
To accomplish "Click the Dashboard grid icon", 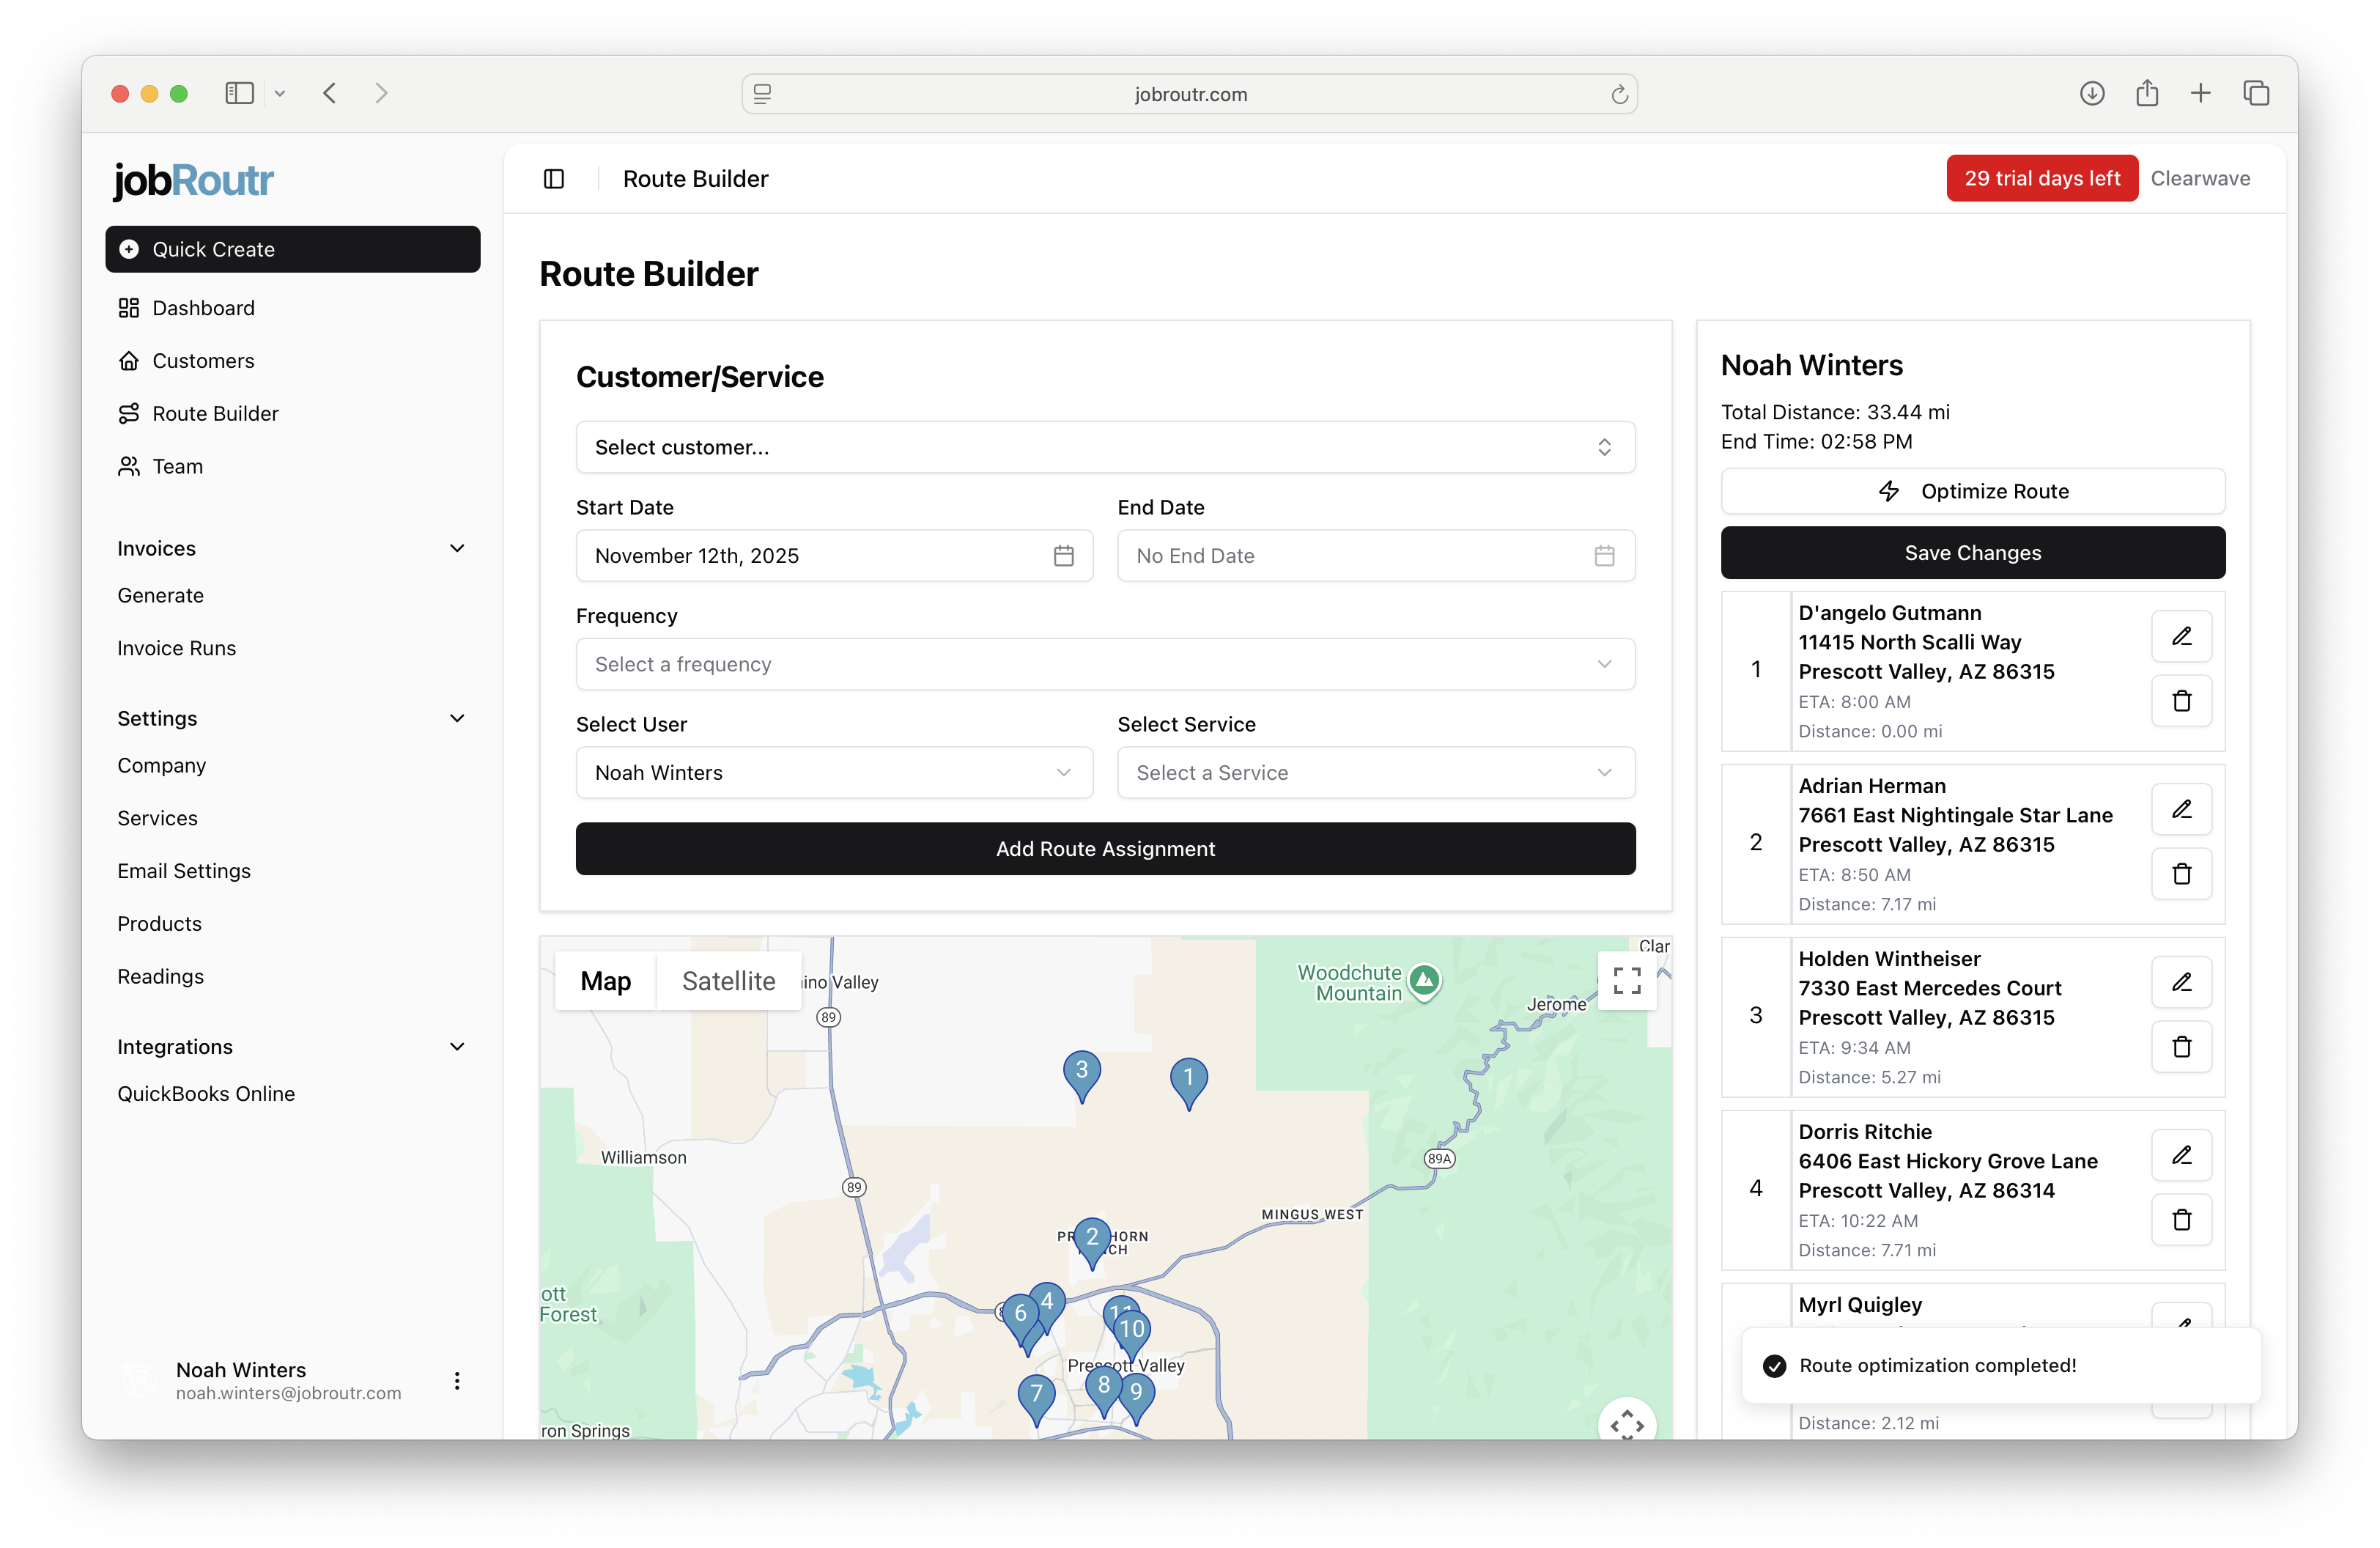I will (x=130, y=308).
